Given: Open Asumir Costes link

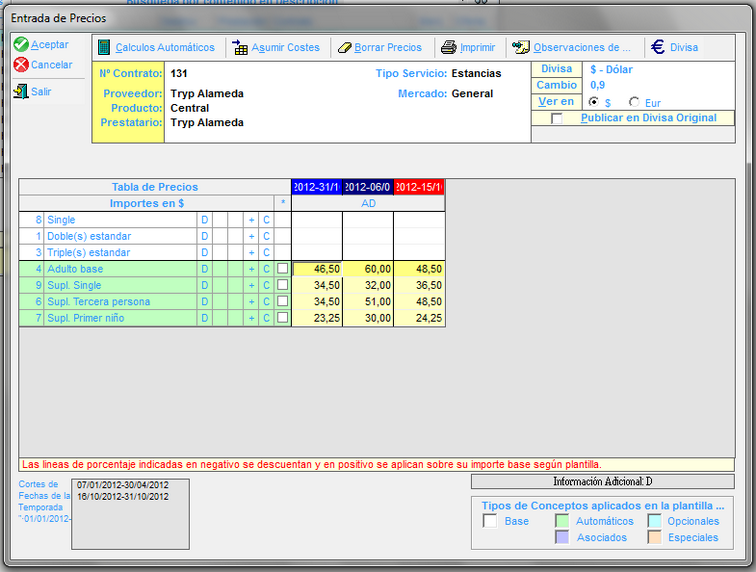Looking at the screenshot, I should (285, 47).
